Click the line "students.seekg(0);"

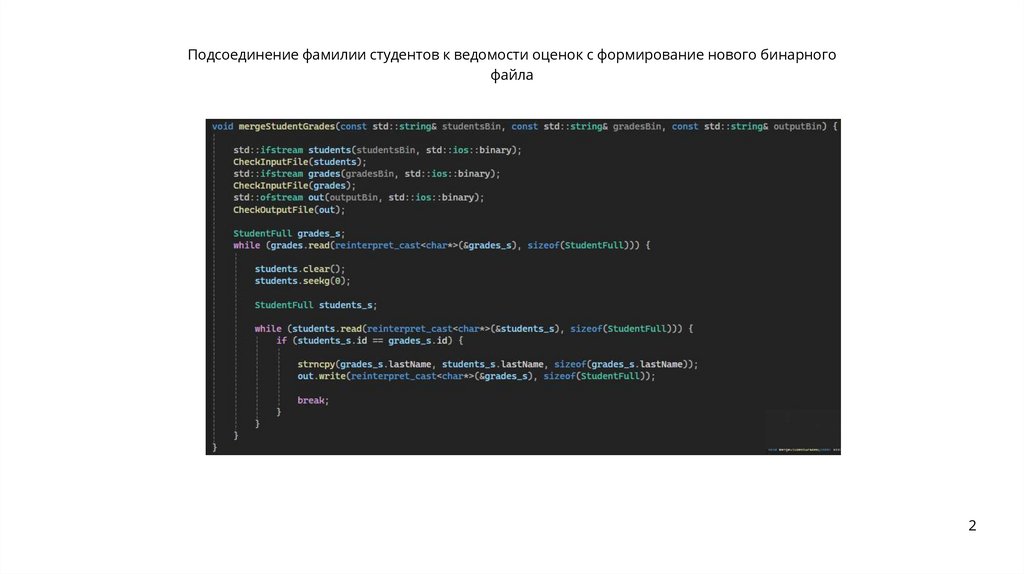302,281
